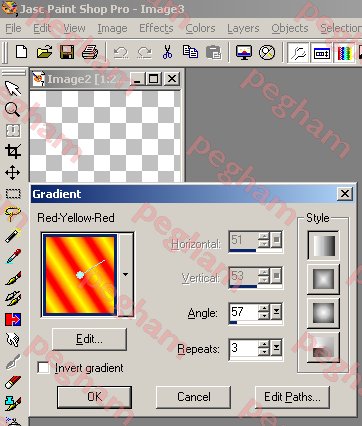This screenshot has height=426, width=362.
Task: Select the Mover tool
Action: [x=13, y=173]
